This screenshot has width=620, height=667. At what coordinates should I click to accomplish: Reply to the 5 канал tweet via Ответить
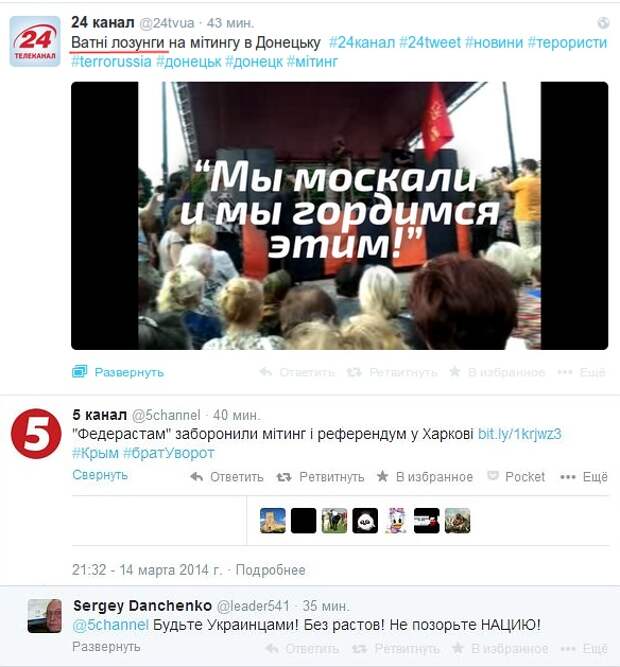pos(227,477)
